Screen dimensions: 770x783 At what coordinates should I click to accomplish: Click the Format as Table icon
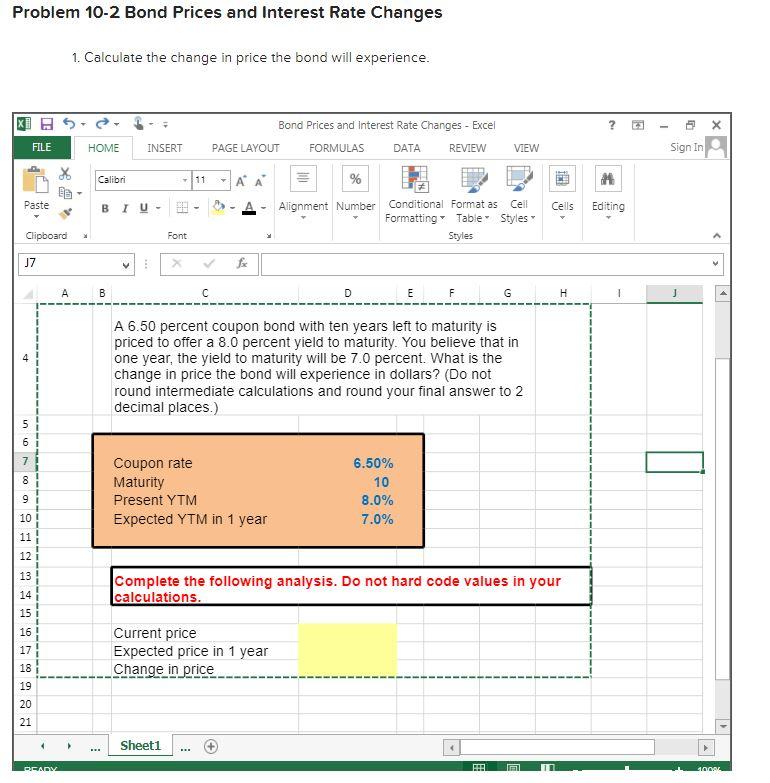(474, 179)
